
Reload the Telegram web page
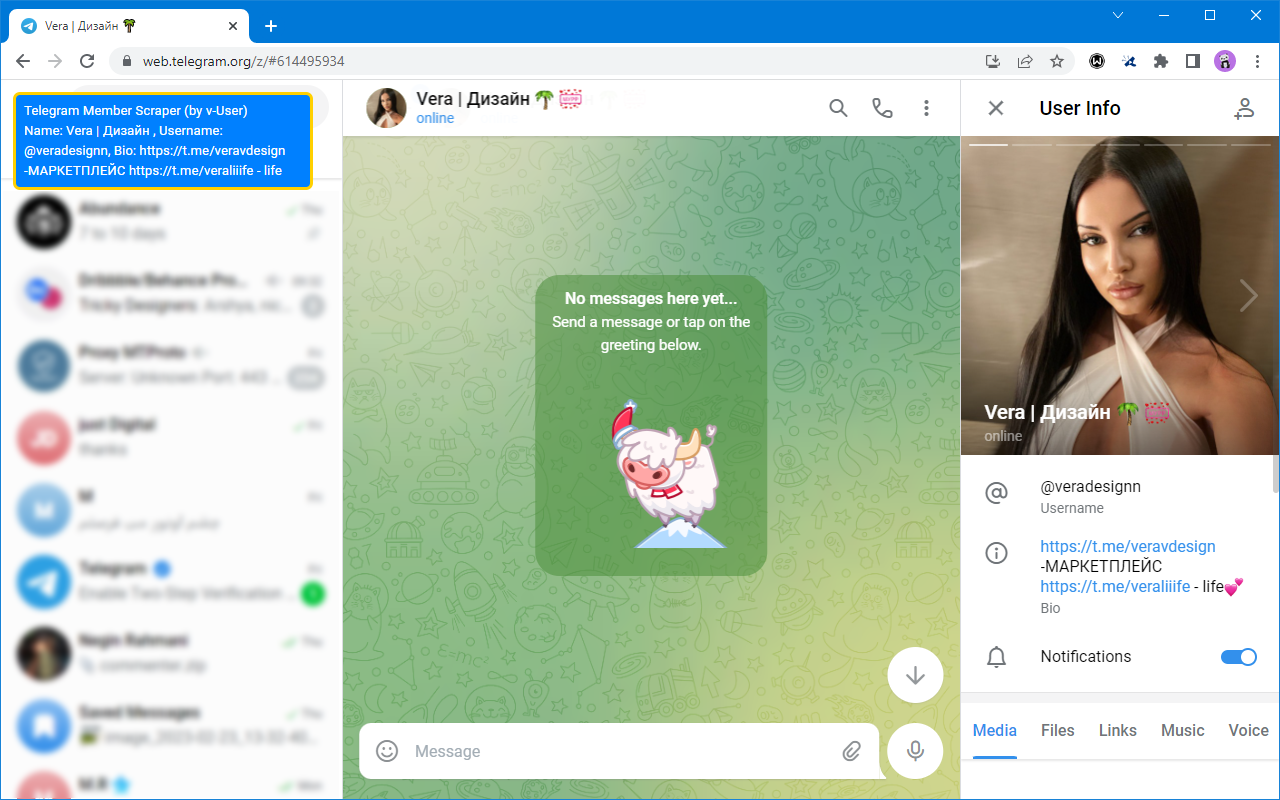(x=87, y=60)
